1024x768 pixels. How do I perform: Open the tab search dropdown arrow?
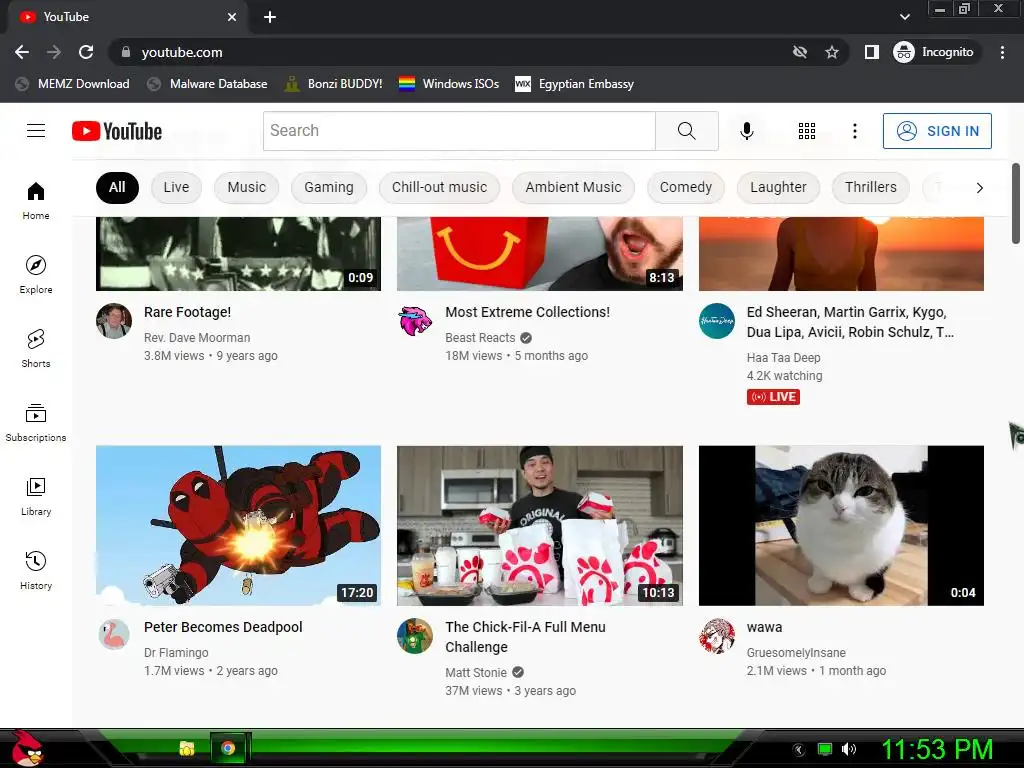[x=904, y=16]
